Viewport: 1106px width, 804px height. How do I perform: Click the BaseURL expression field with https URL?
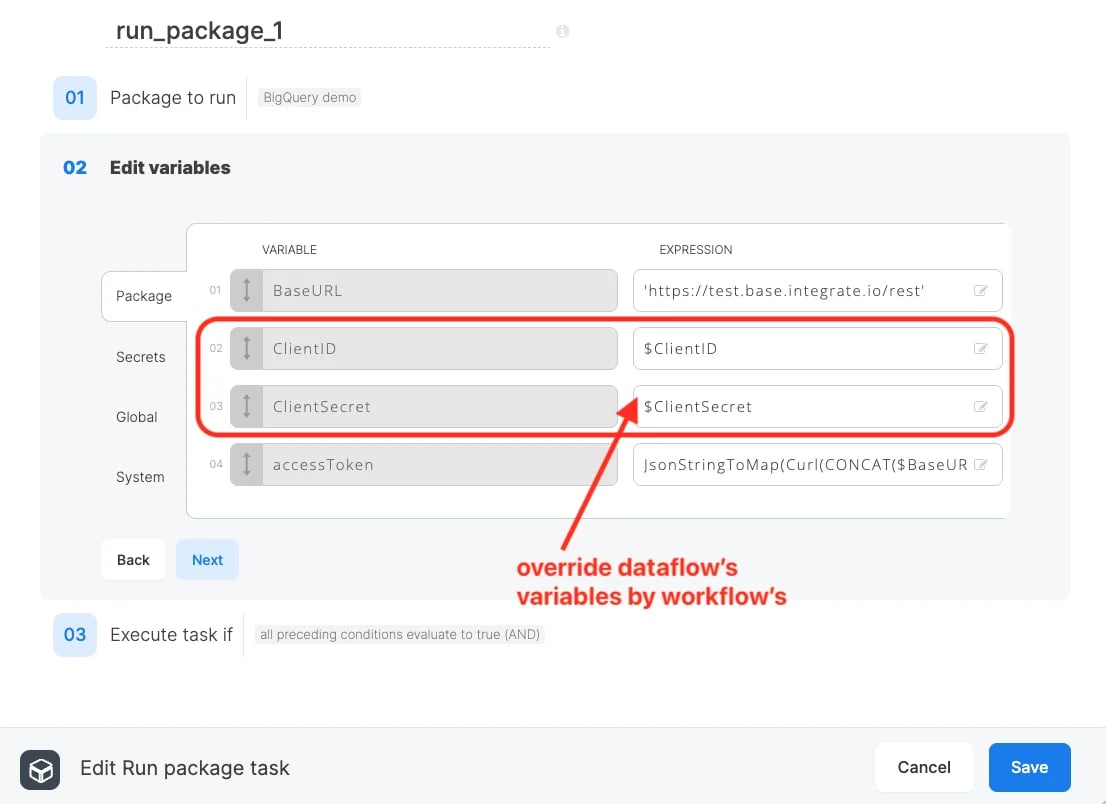818,291
